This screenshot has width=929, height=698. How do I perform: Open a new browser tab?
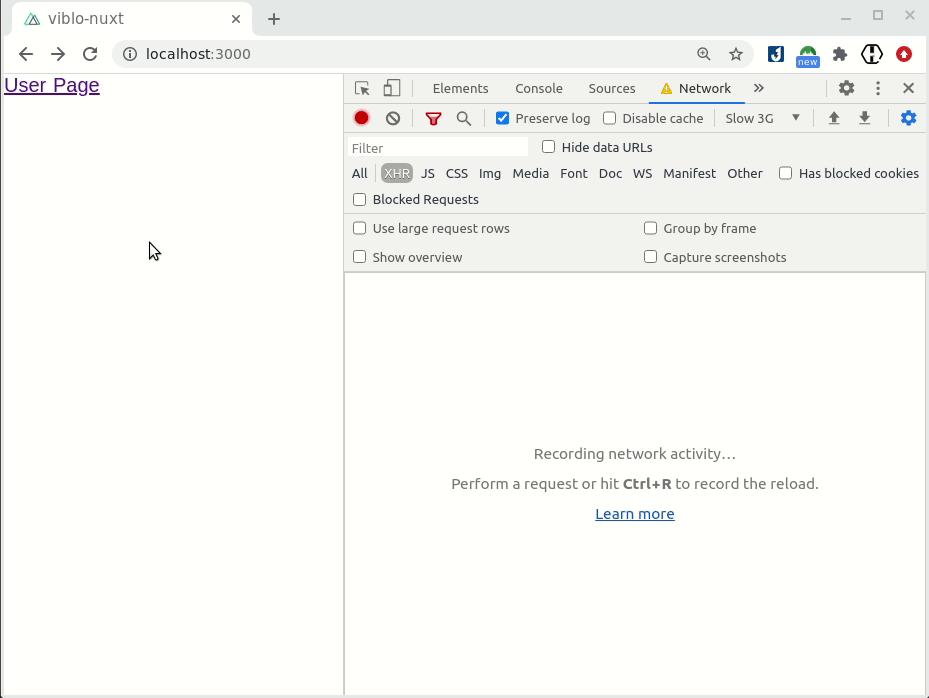pos(274,19)
